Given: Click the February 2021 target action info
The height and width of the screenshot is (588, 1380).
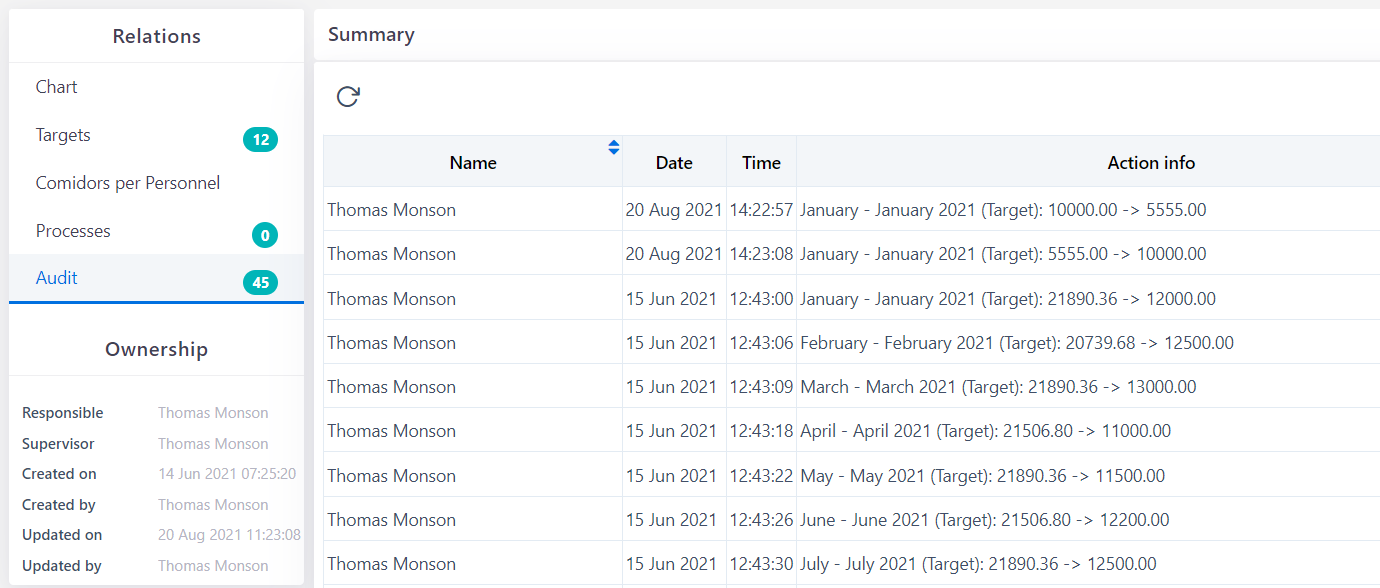Looking at the screenshot, I should click(1017, 343).
